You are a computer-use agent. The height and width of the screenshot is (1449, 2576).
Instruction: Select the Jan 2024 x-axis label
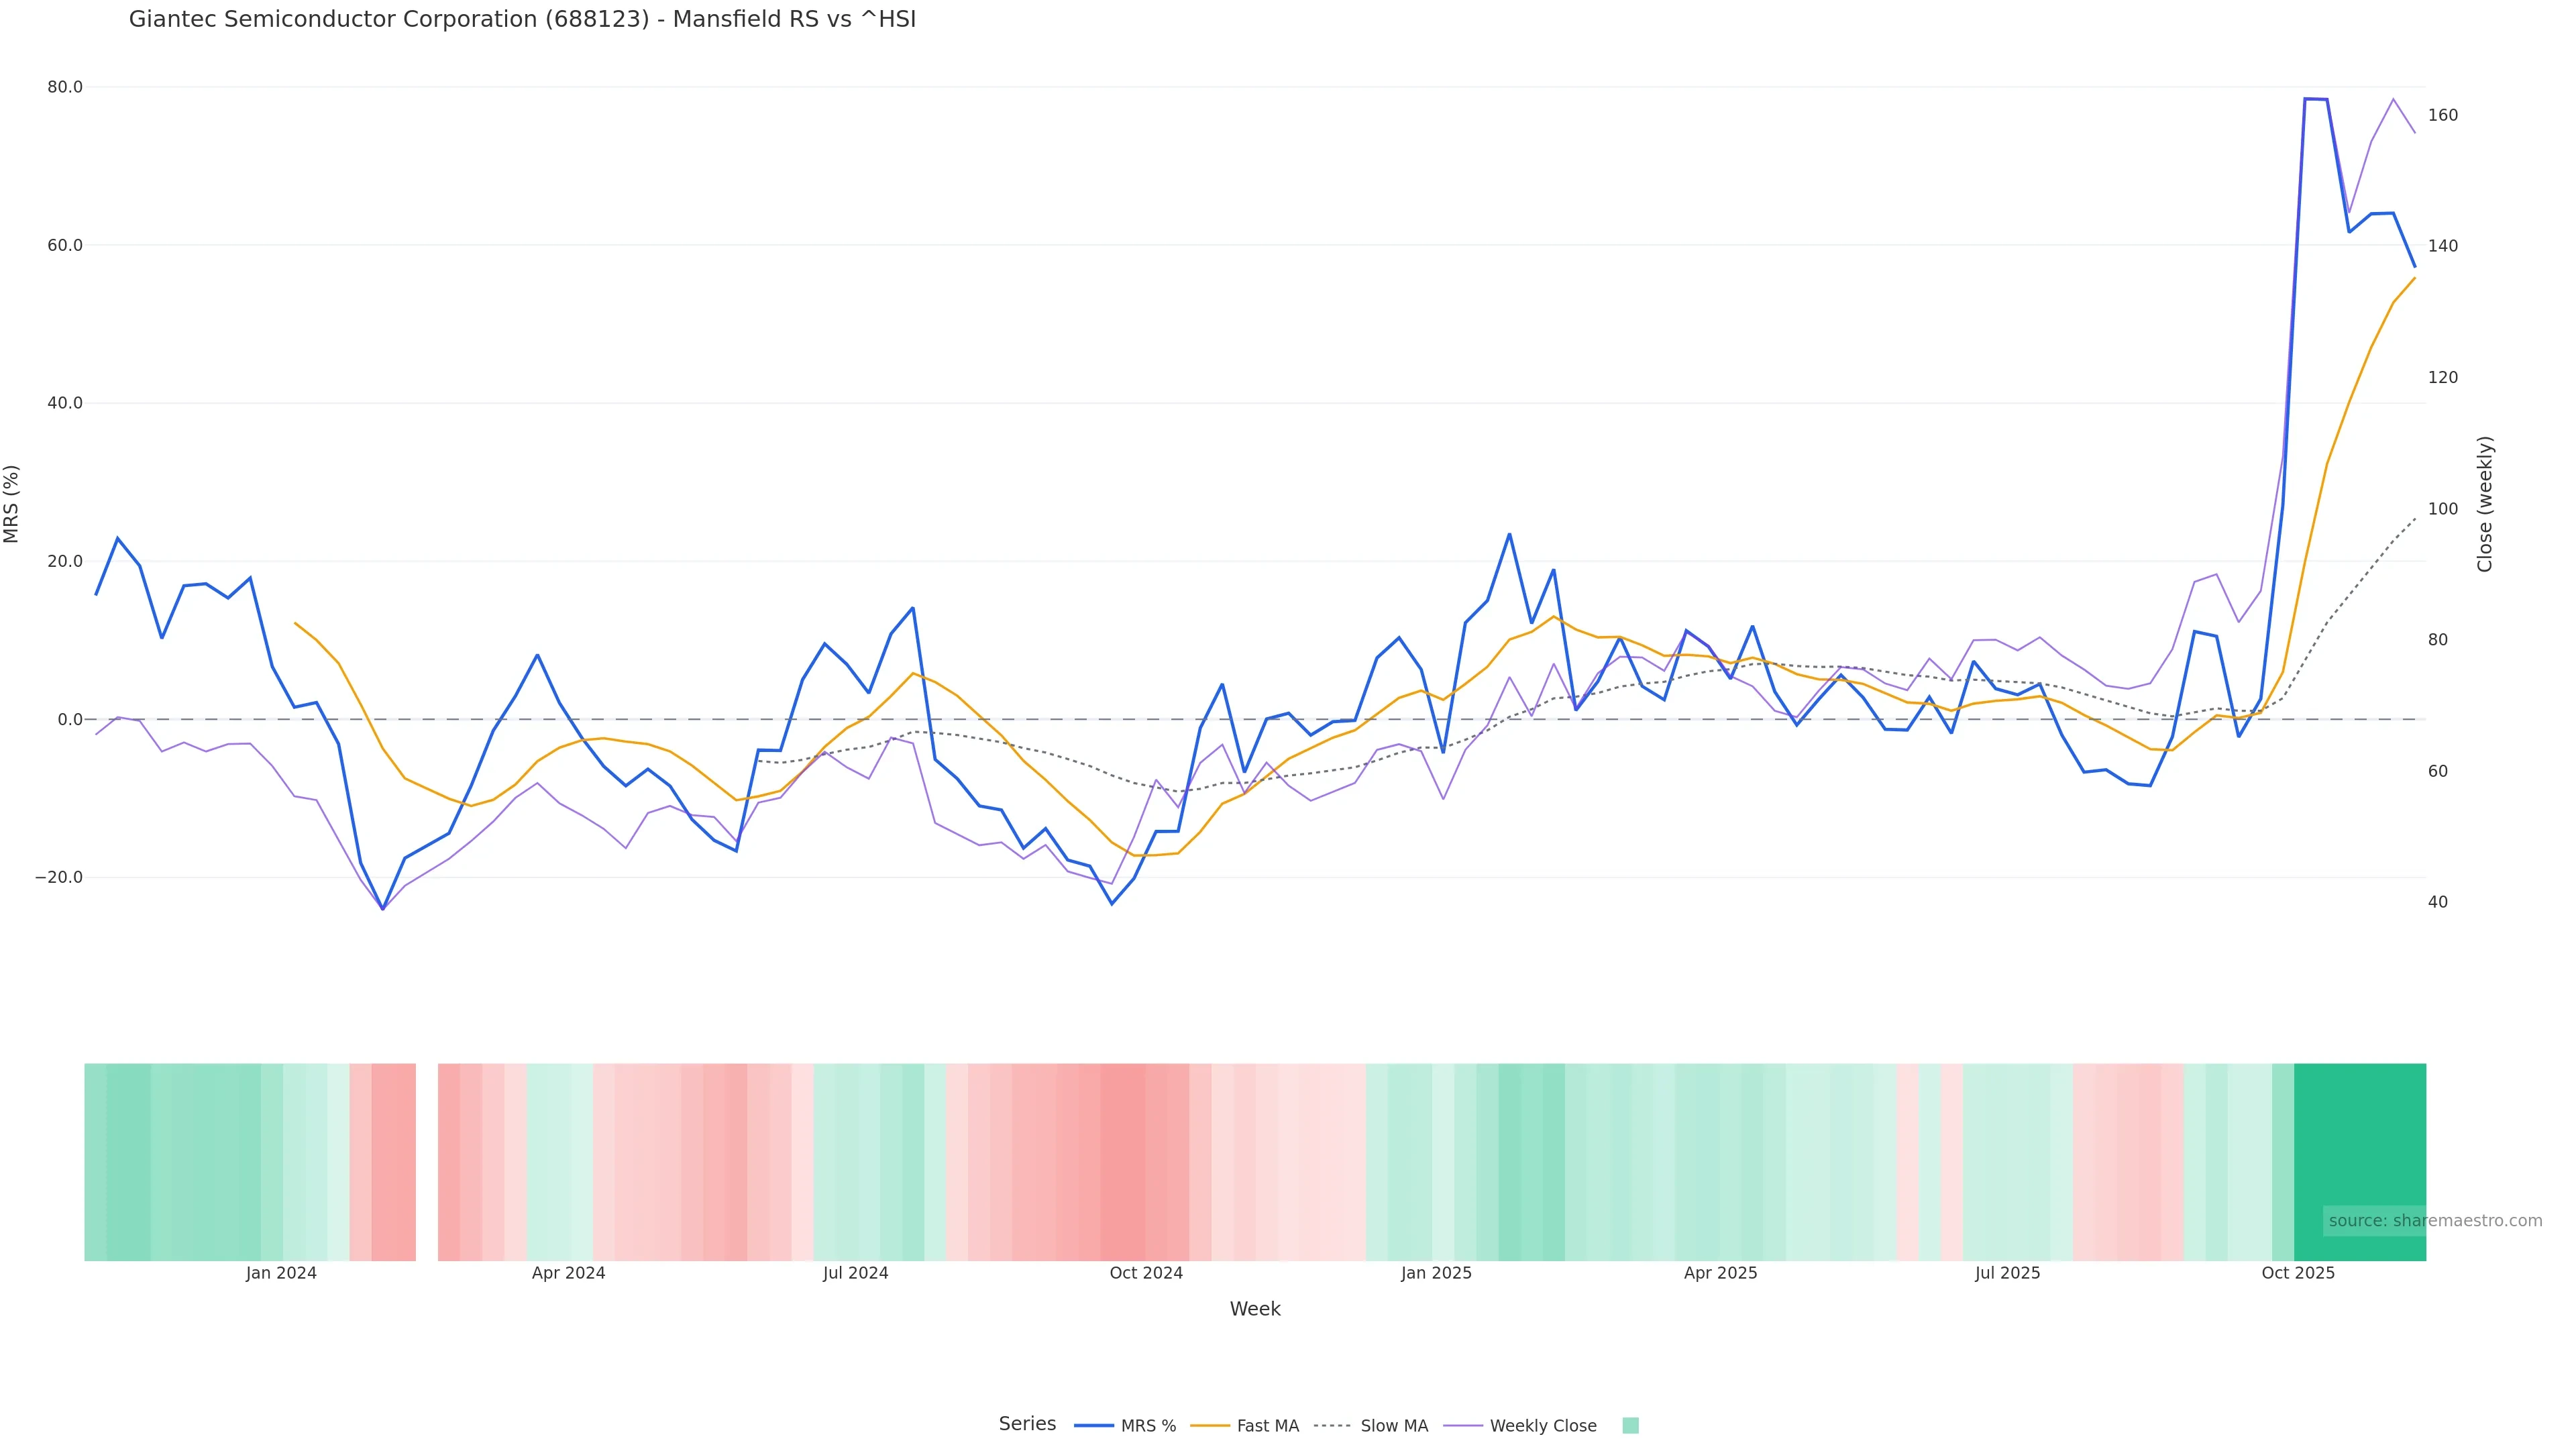point(281,1273)
